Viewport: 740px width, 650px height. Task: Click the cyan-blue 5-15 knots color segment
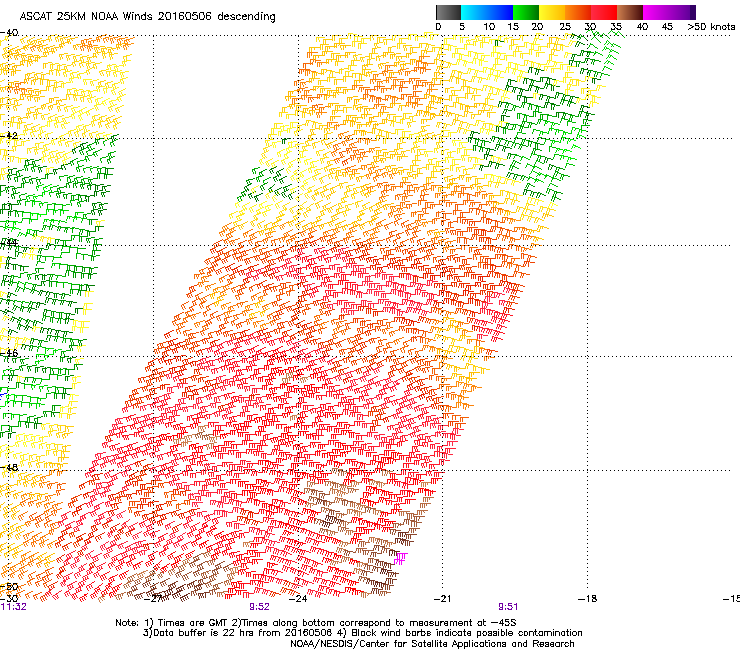(487, 12)
